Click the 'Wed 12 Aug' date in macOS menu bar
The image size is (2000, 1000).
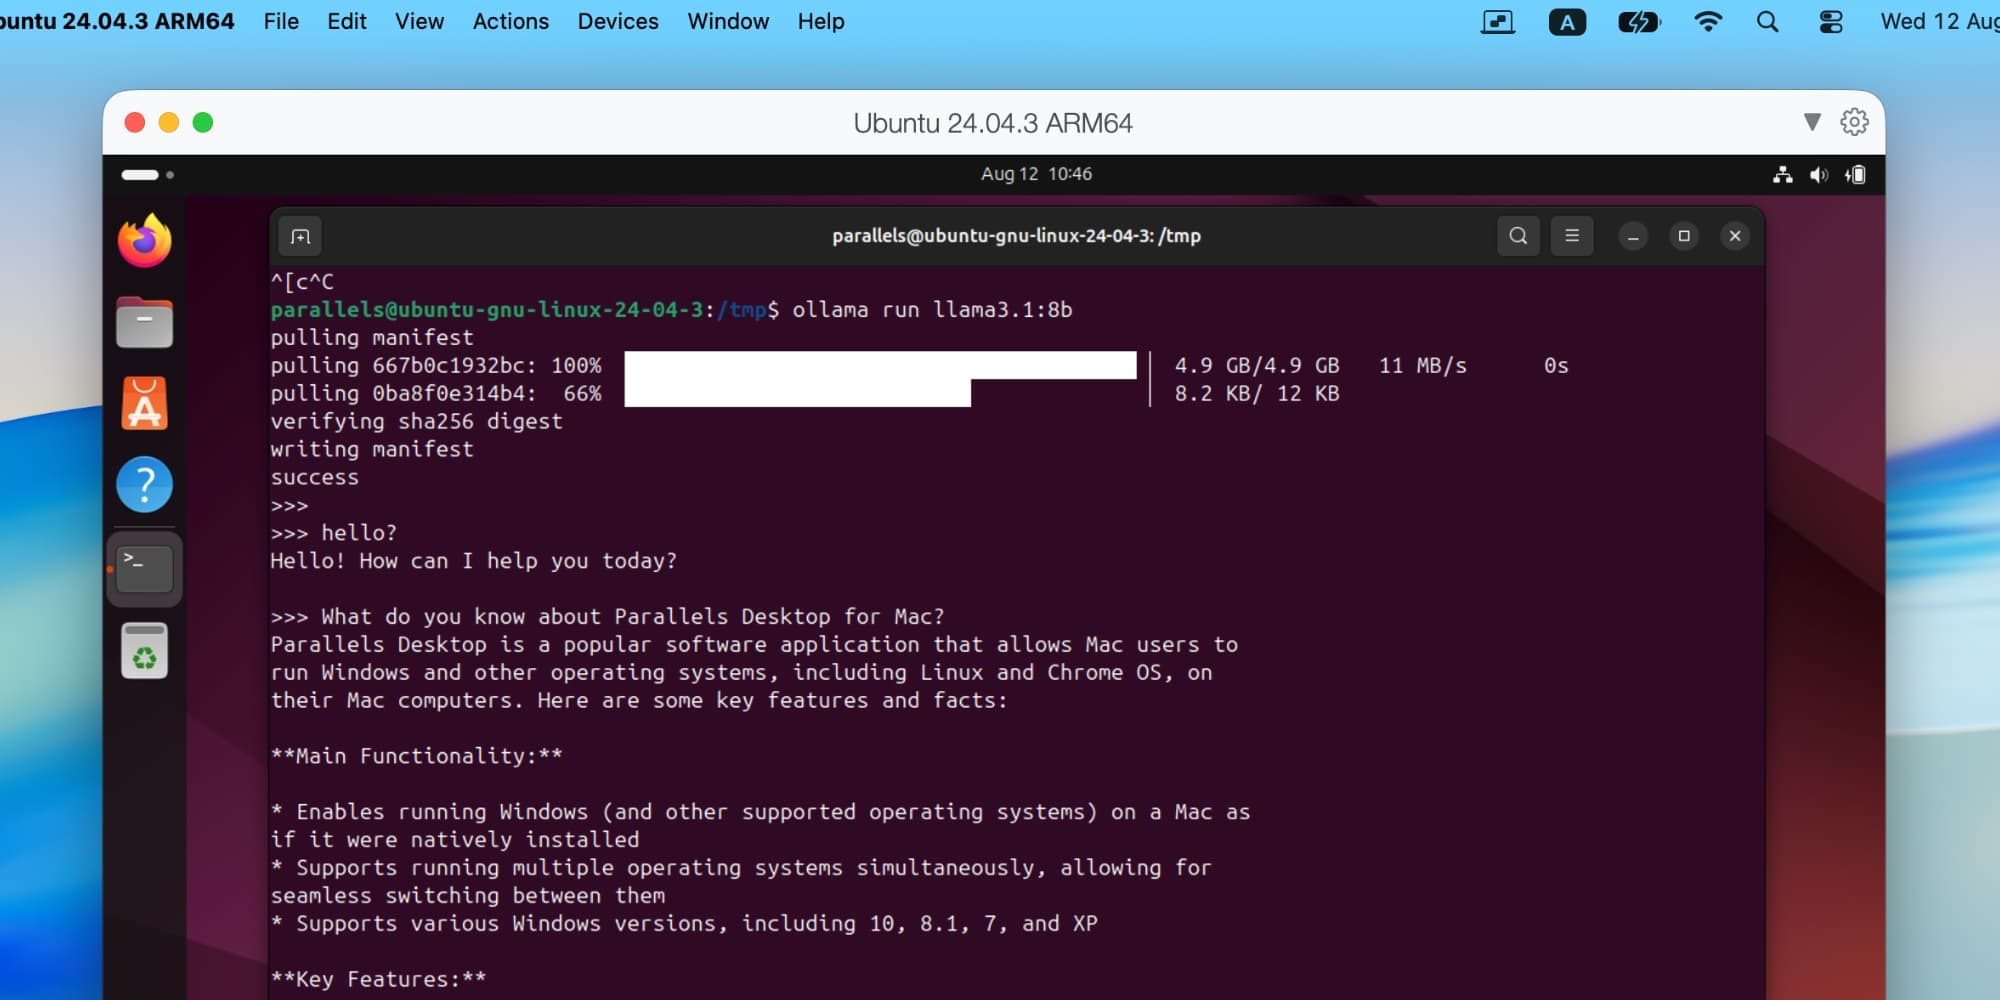1939,22
